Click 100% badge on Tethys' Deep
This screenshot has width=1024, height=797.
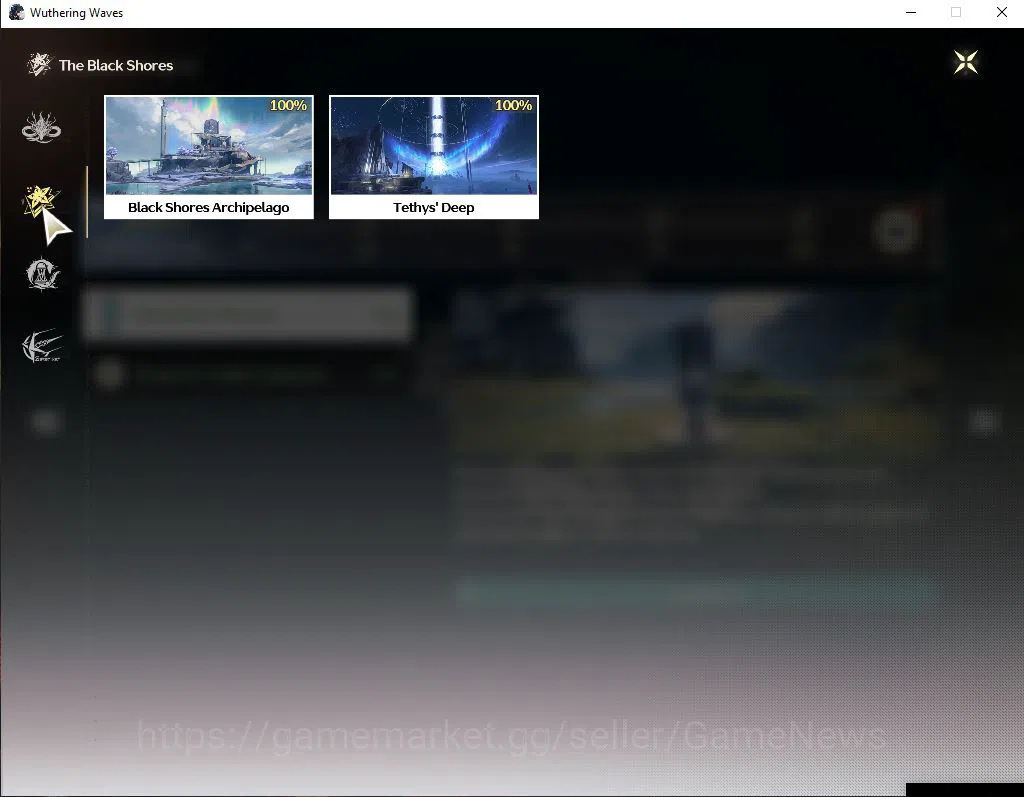[513, 105]
